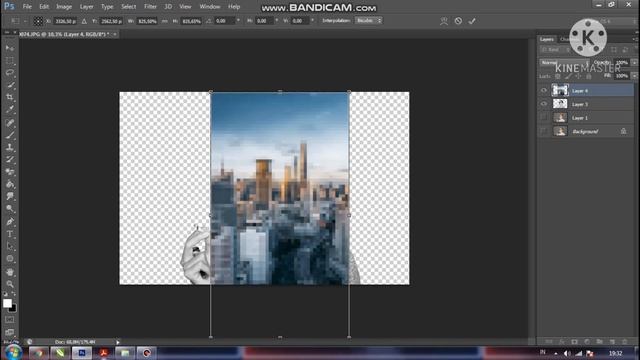
Task: Select the Healing Brush tool
Action: [10, 122]
